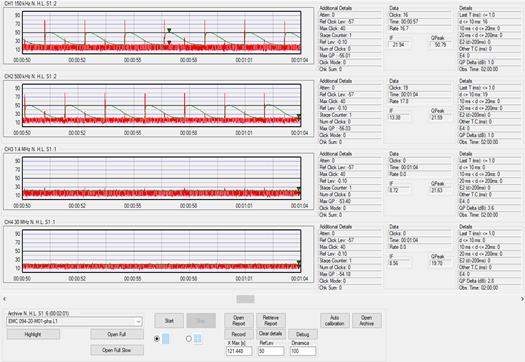Click the greyed-out Stop button
This screenshot has height=362, width=525.
[201, 320]
